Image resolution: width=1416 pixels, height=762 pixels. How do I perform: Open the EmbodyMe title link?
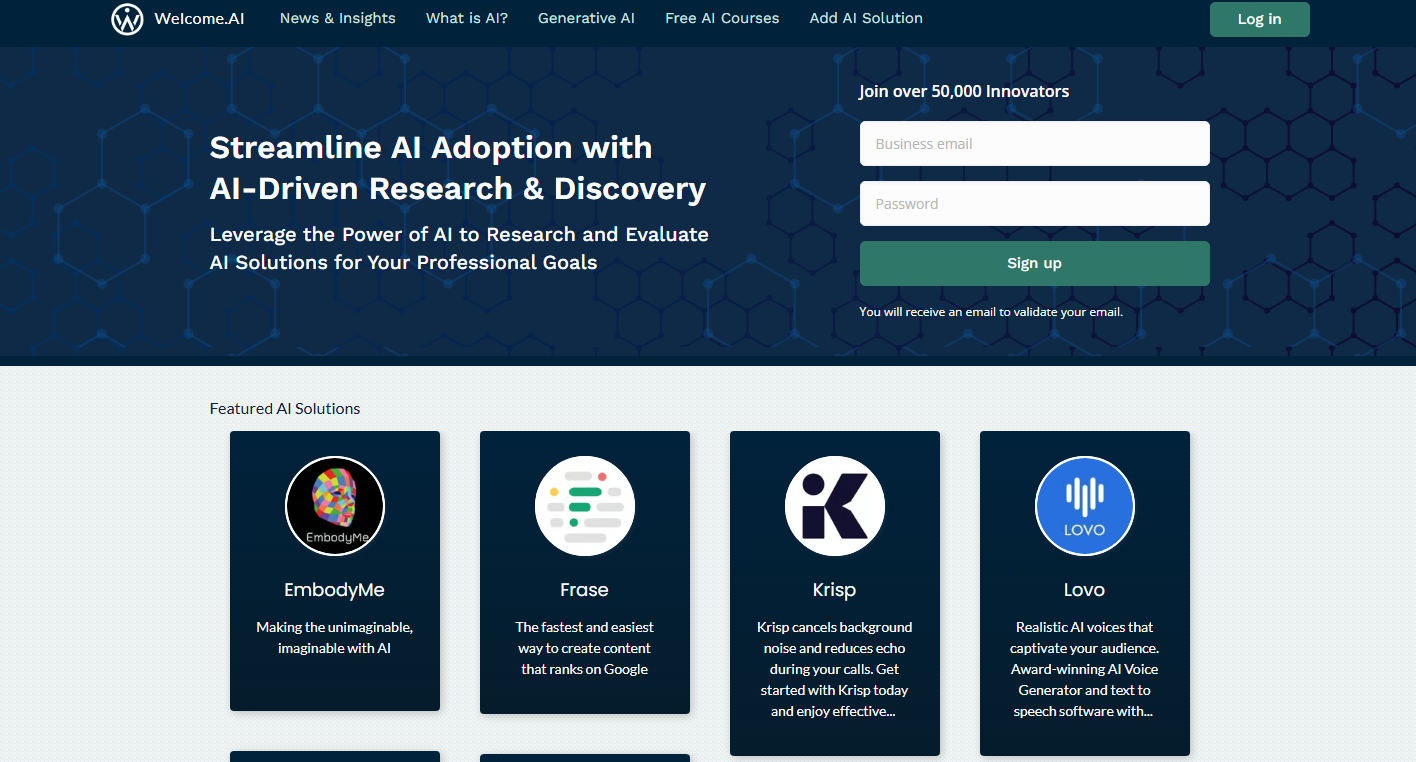(x=335, y=590)
